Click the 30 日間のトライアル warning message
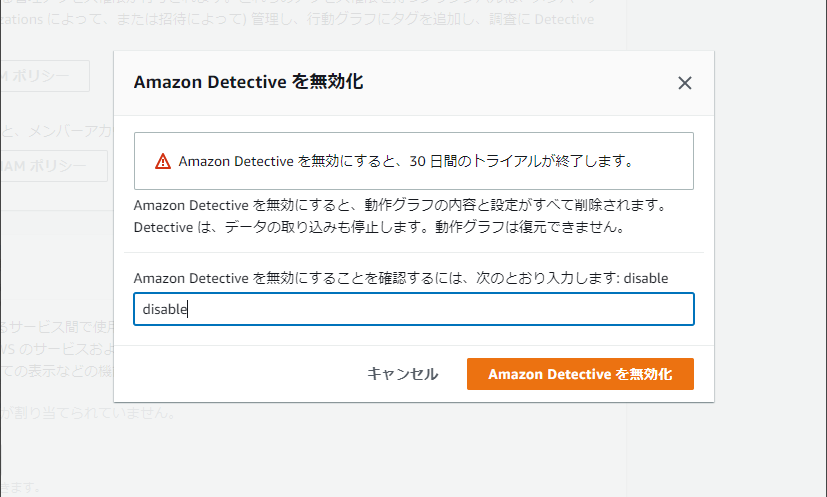827x497 pixels. tap(406, 161)
